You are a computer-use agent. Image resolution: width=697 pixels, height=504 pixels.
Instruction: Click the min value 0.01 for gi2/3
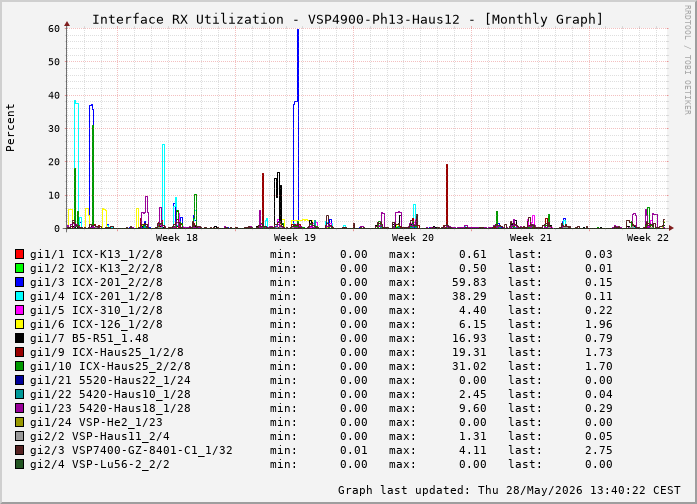pos(354,450)
